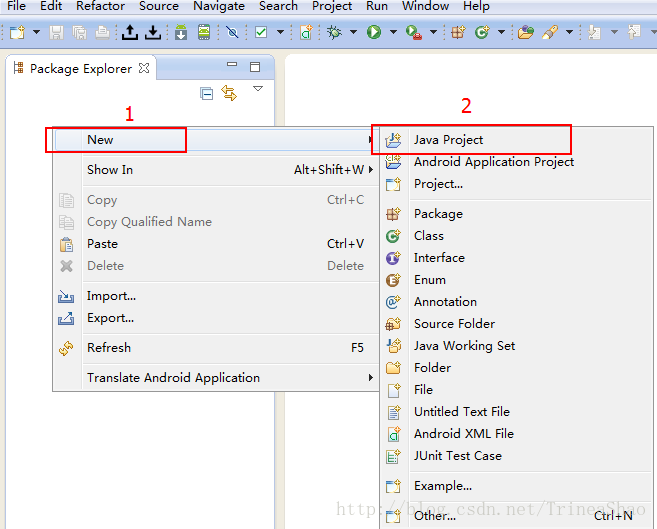Select Annotation in New submenu
The width and height of the screenshot is (657, 529).
[517, 302]
